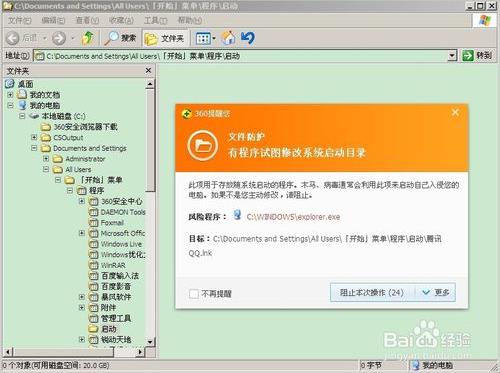Open the Help (帮助) menu
500x373 pixels.
click(x=190, y=20)
